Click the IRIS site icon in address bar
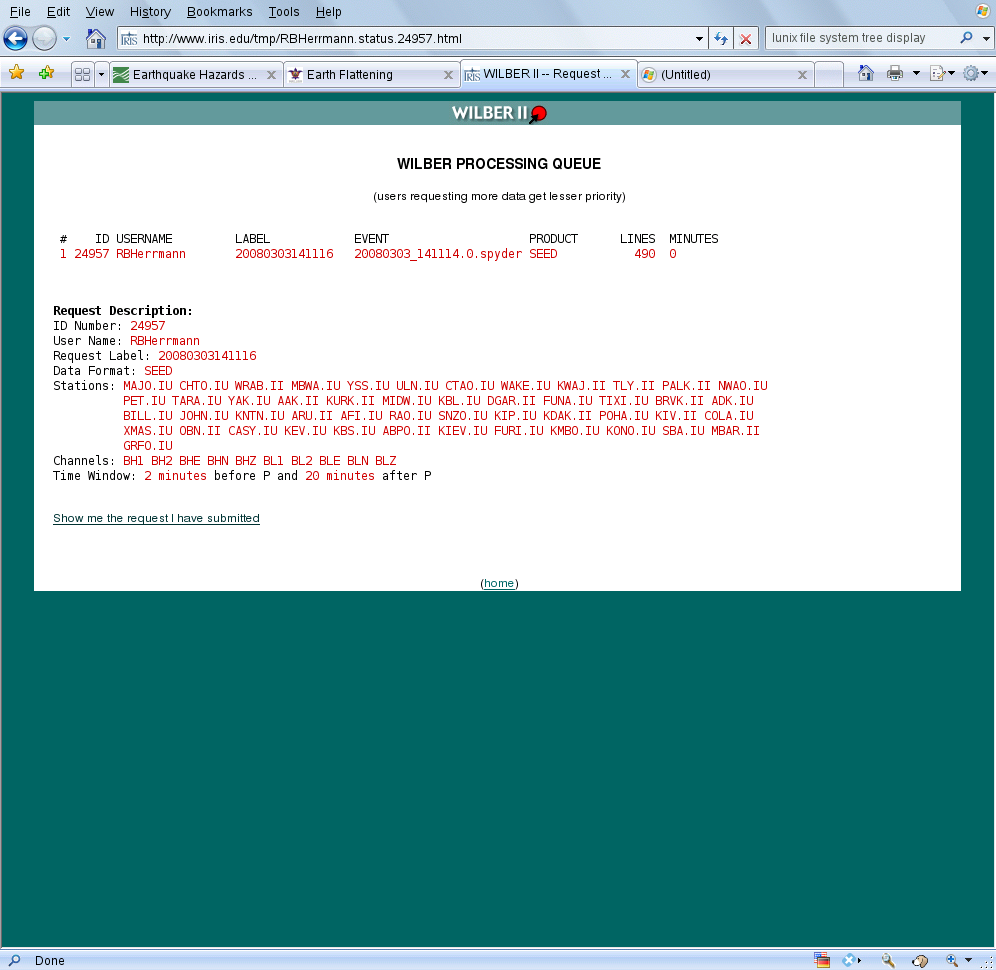Image resolution: width=996 pixels, height=970 pixels. click(x=129, y=39)
